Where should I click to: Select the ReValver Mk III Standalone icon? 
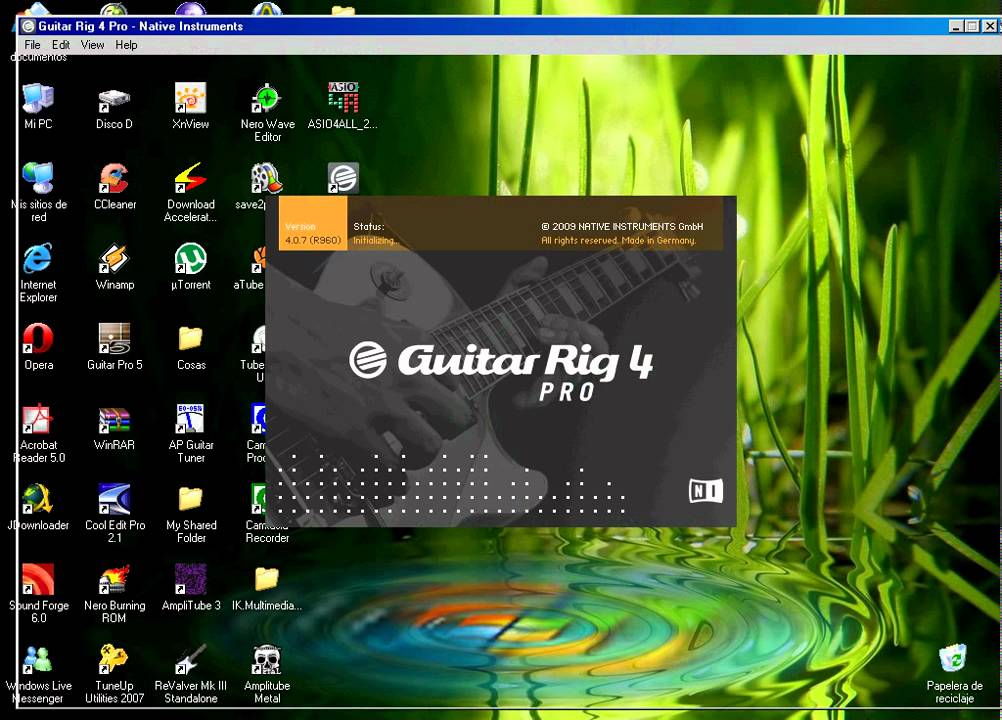190,660
